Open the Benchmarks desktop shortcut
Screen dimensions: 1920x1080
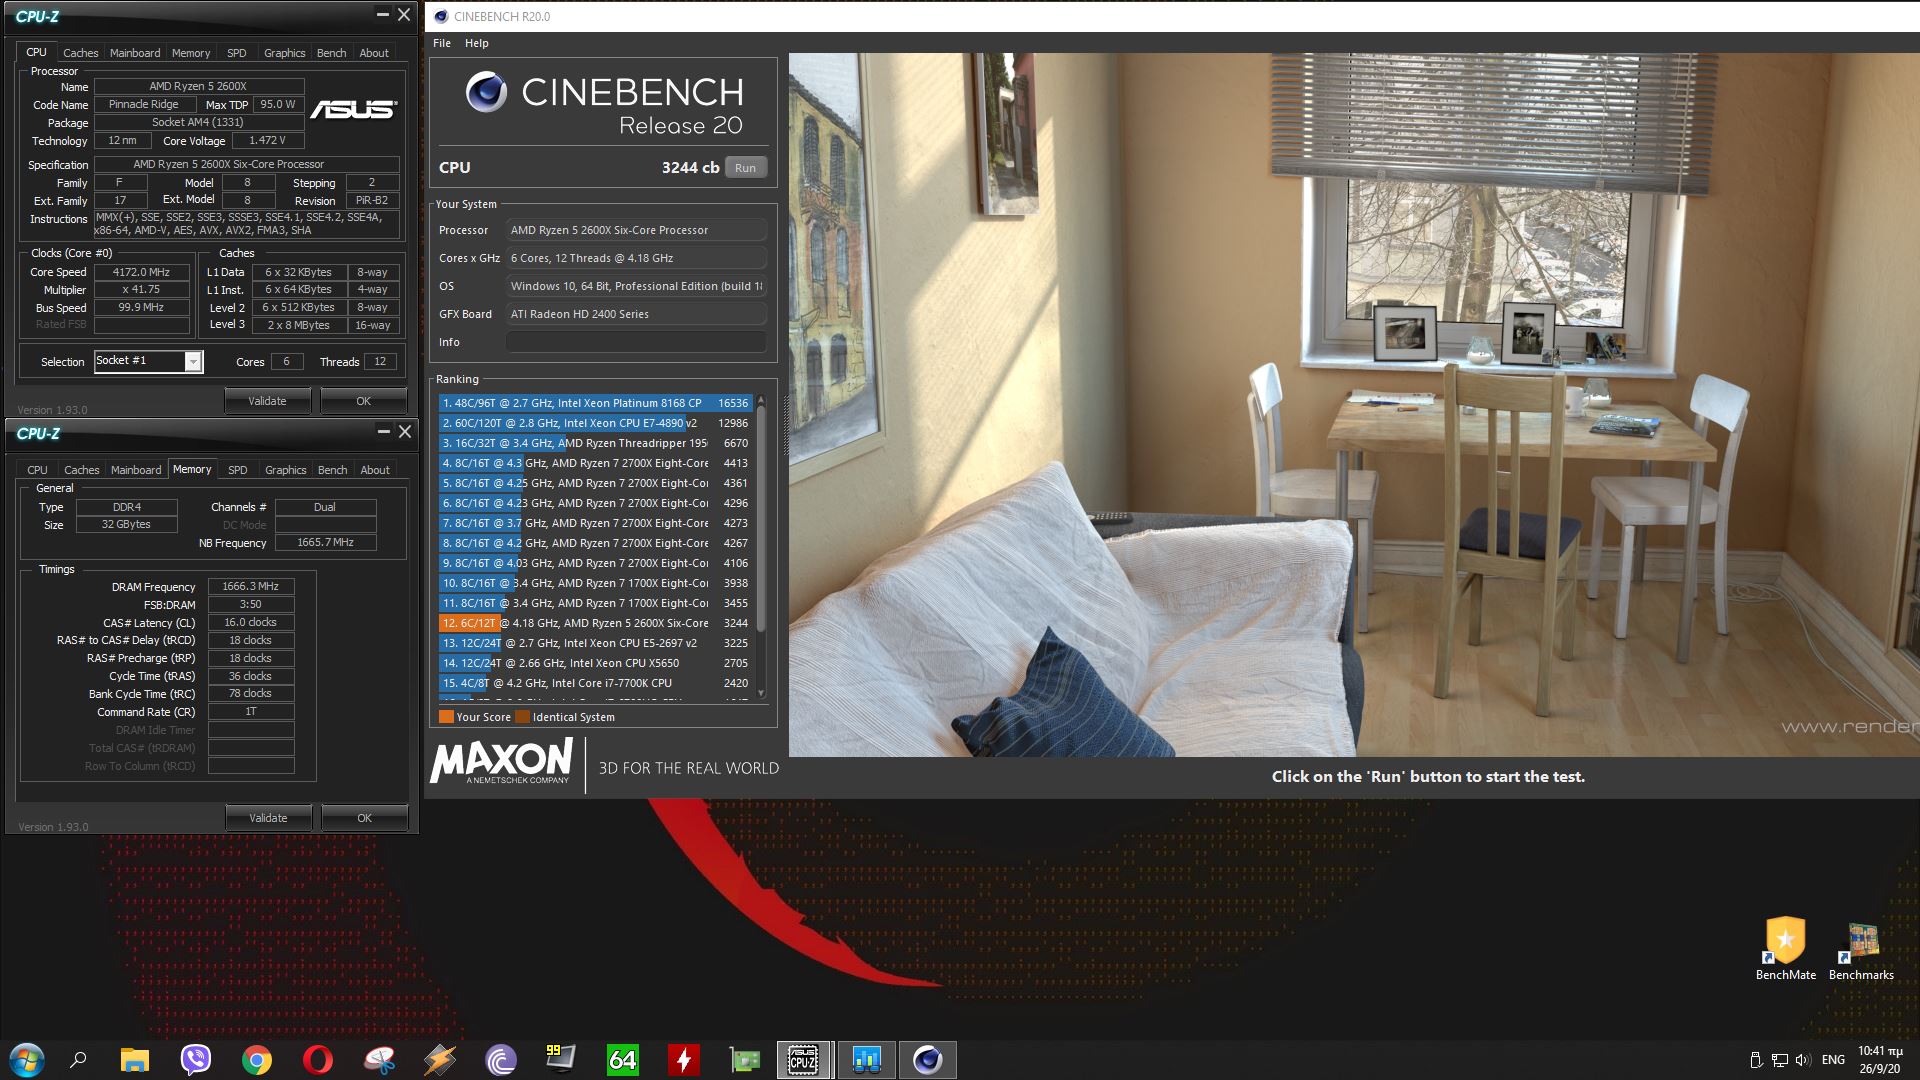pyautogui.click(x=1861, y=949)
